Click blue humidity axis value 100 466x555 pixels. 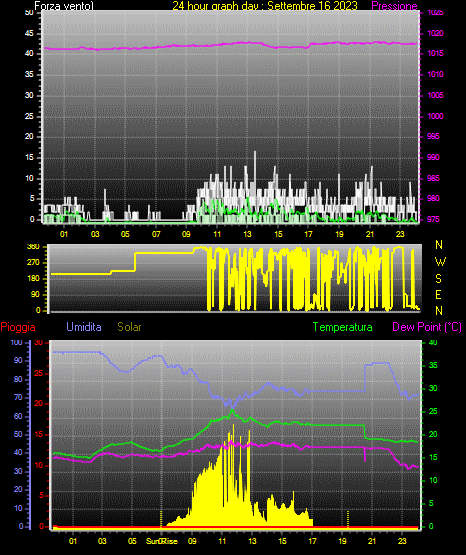(x=16, y=343)
